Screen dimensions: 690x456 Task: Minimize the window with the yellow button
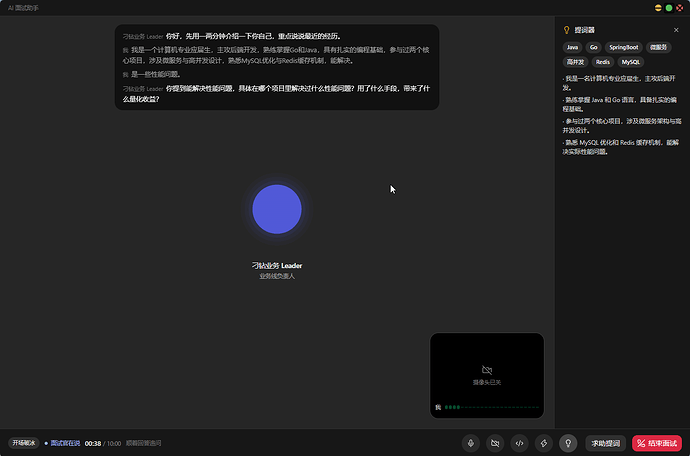658,8
